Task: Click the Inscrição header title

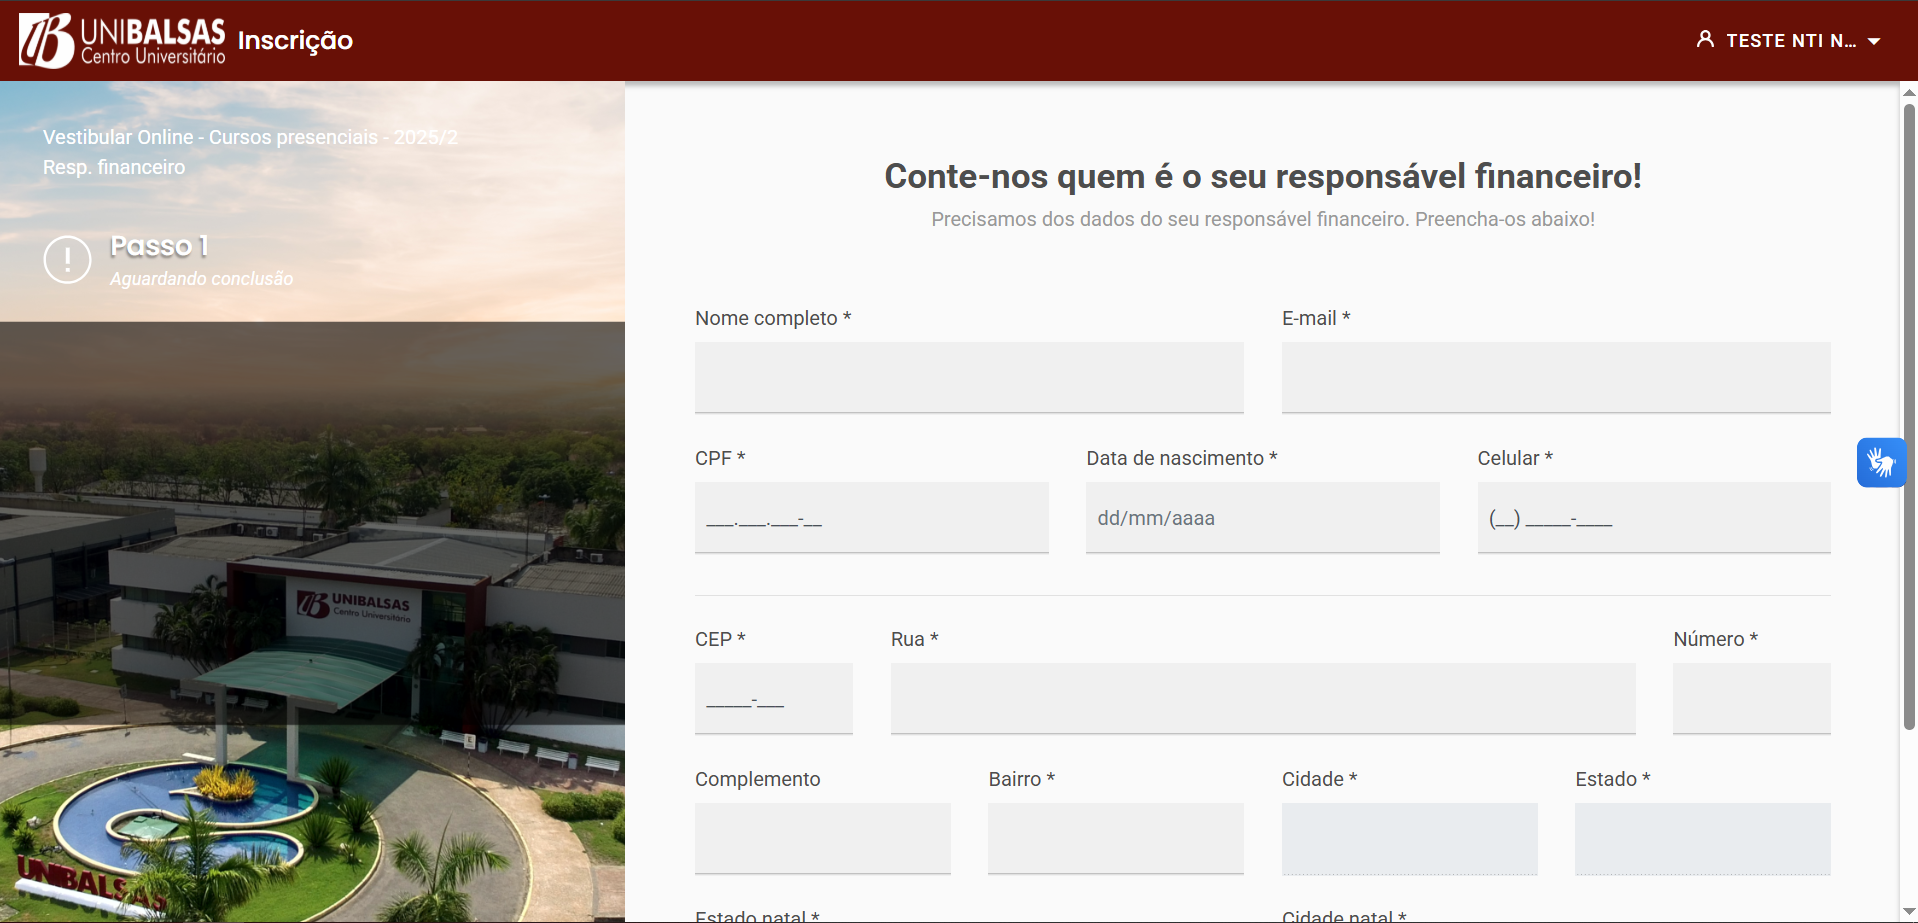Action: (x=295, y=41)
